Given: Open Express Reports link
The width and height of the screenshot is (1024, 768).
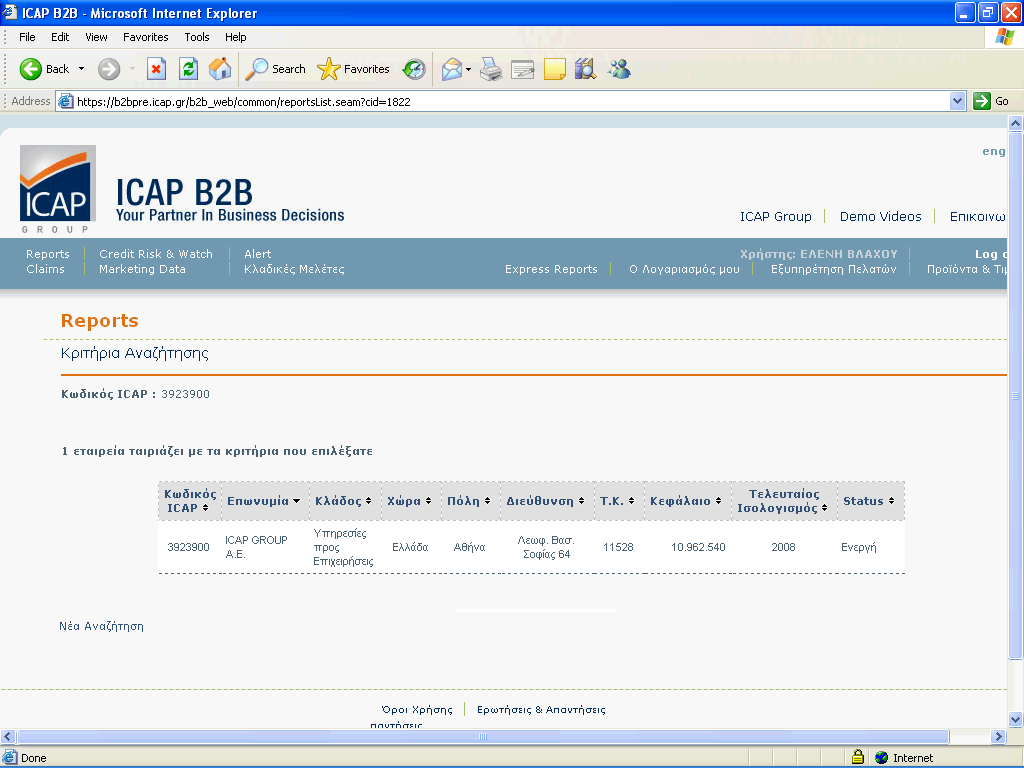Looking at the screenshot, I should (x=551, y=269).
